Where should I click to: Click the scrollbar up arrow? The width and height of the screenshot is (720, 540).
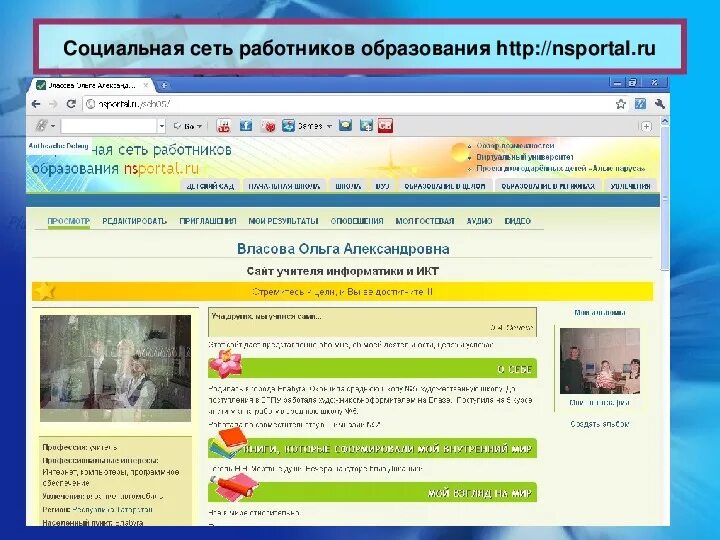(x=664, y=121)
